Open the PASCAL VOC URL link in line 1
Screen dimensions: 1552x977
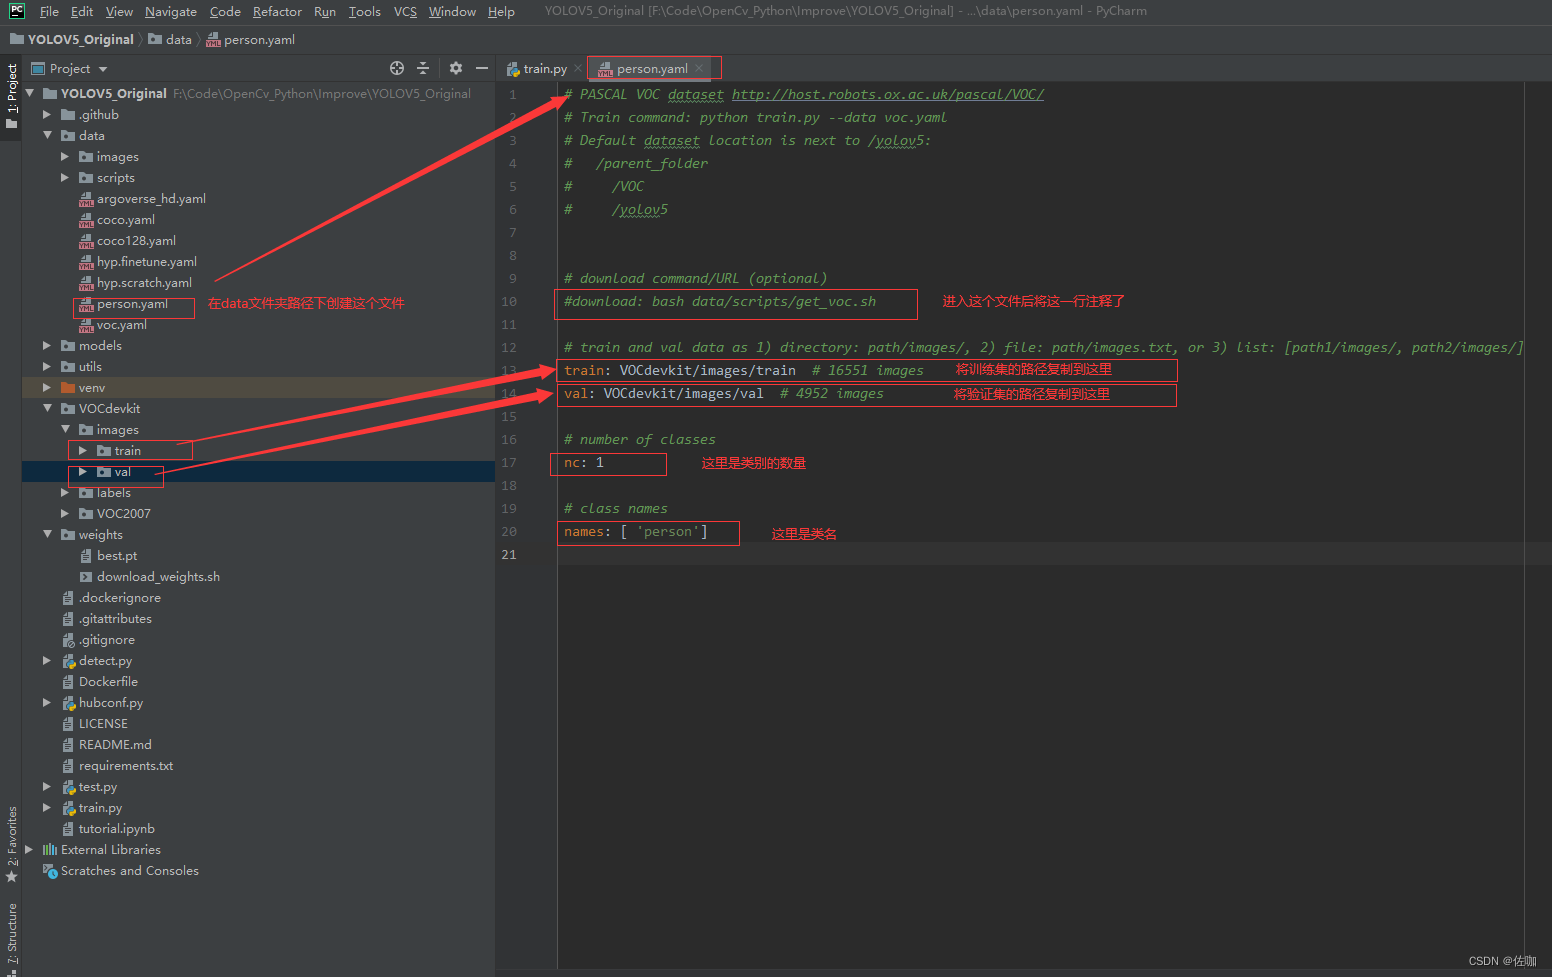(x=888, y=94)
